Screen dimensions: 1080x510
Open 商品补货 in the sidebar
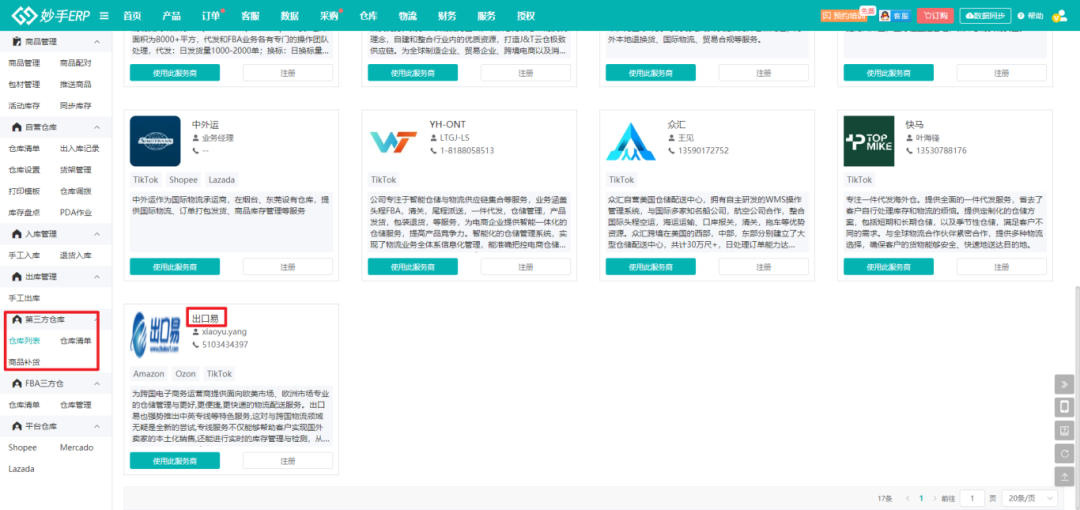pyautogui.click(x=24, y=363)
